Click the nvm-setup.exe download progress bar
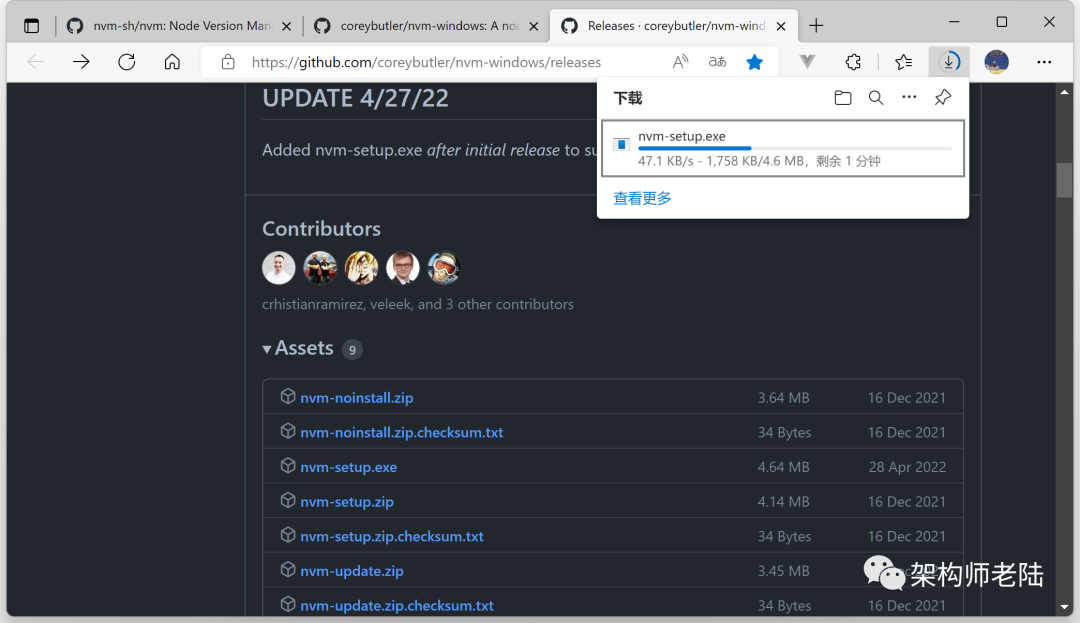The width and height of the screenshot is (1080, 623). 795,148
